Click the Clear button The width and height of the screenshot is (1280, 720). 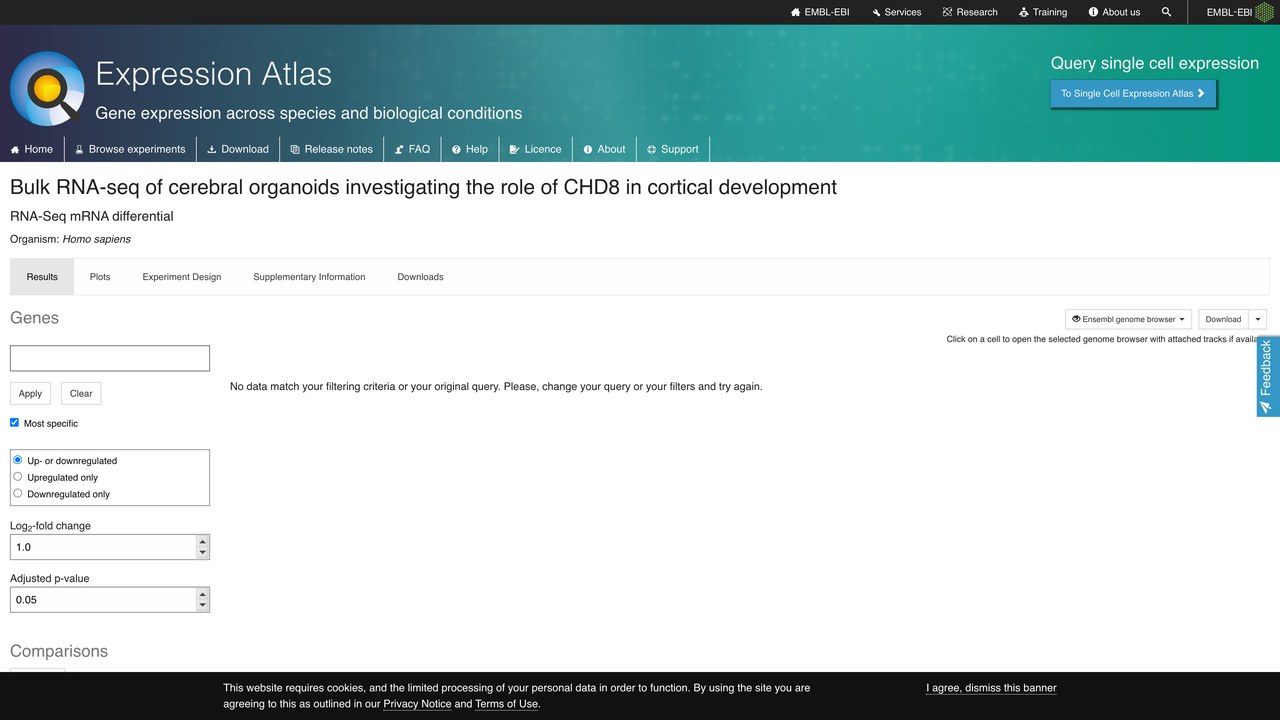pyautogui.click(x=81, y=393)
